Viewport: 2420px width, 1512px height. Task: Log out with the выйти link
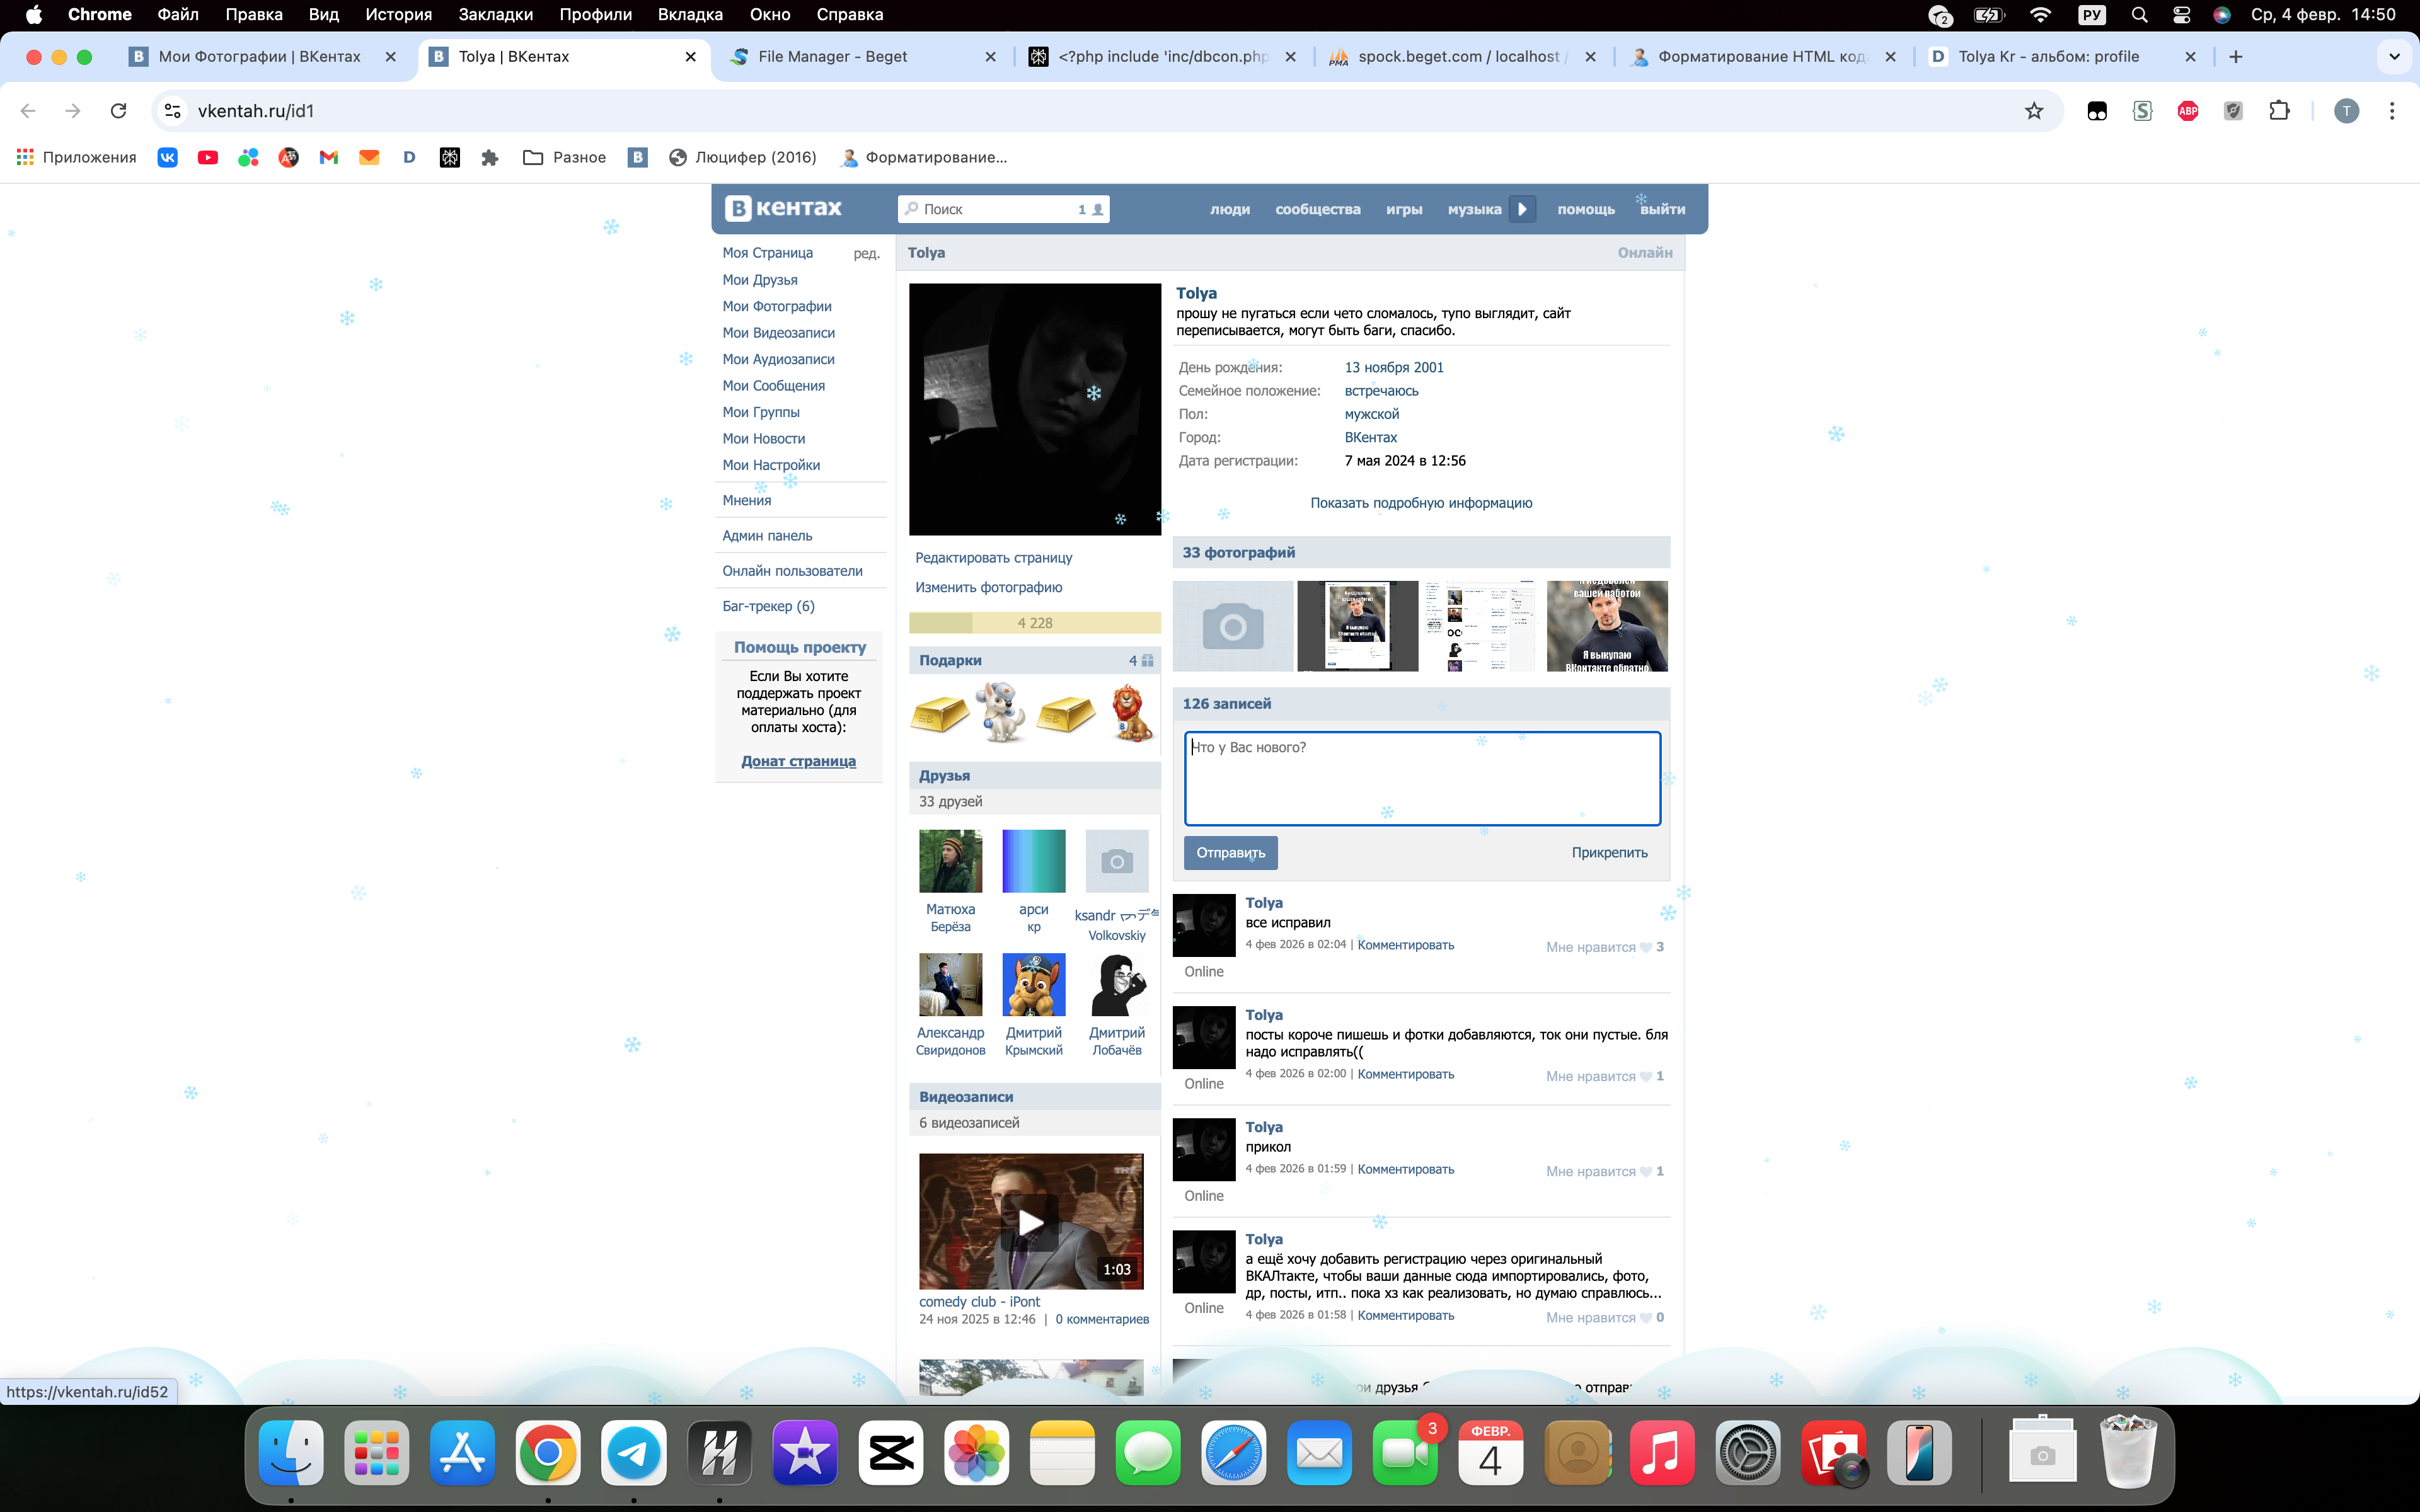(1662, 209)
